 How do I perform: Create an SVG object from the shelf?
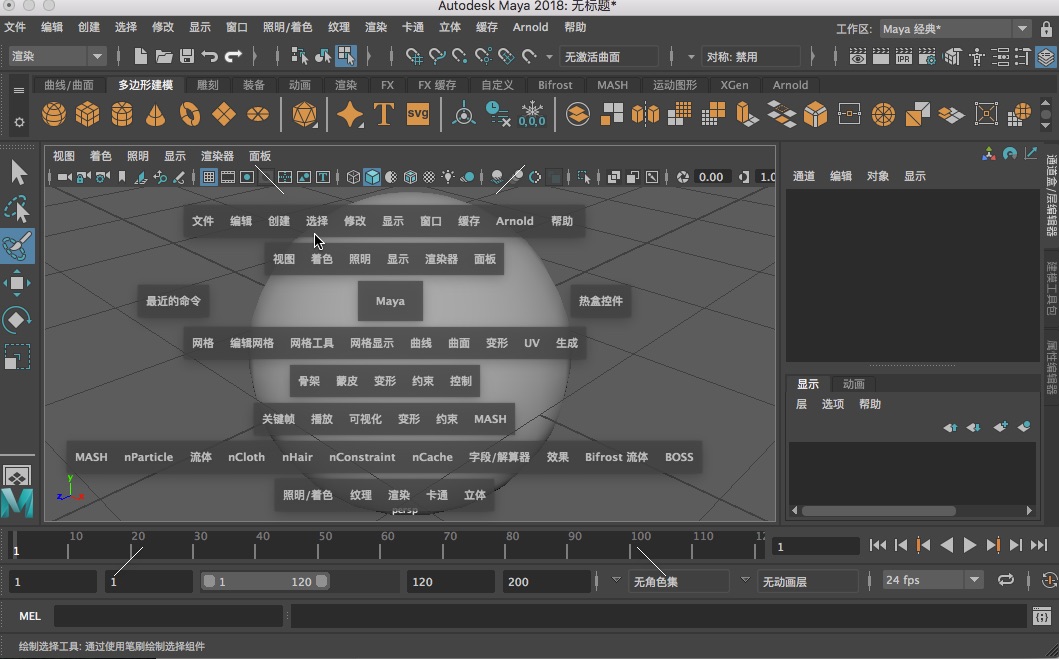(x=419, y=114)
